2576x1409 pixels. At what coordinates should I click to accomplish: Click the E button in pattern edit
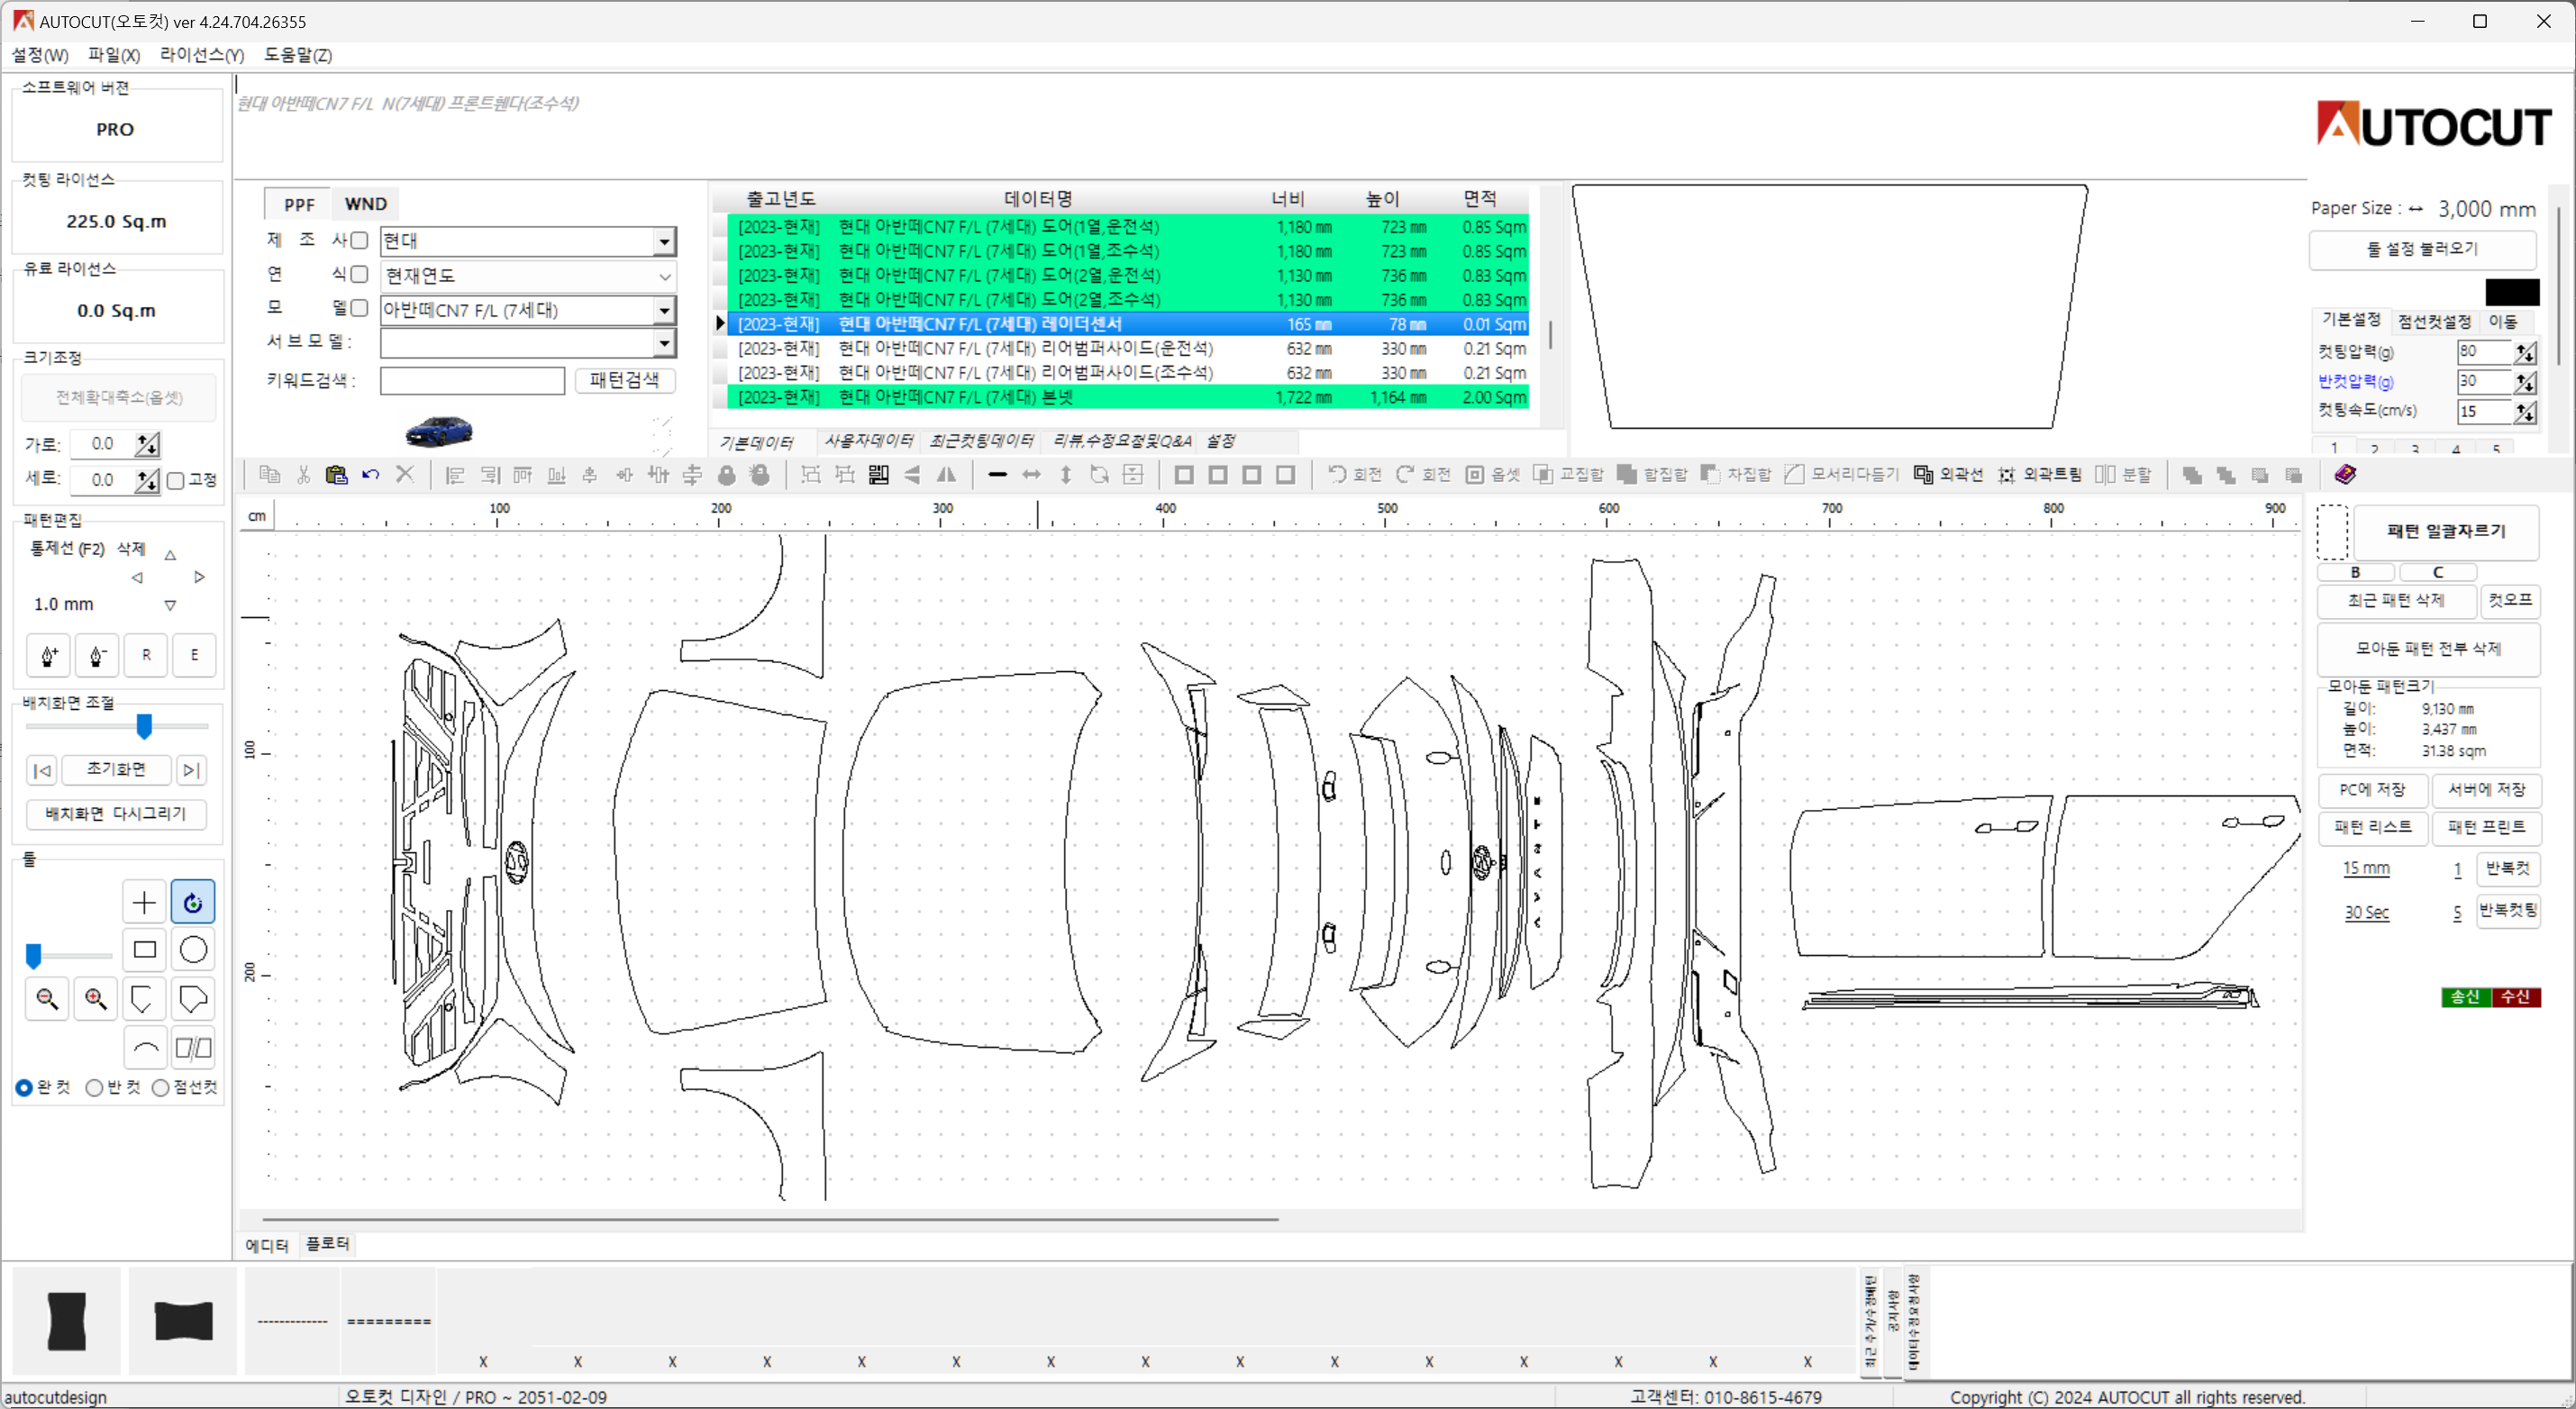click(195, 655)
